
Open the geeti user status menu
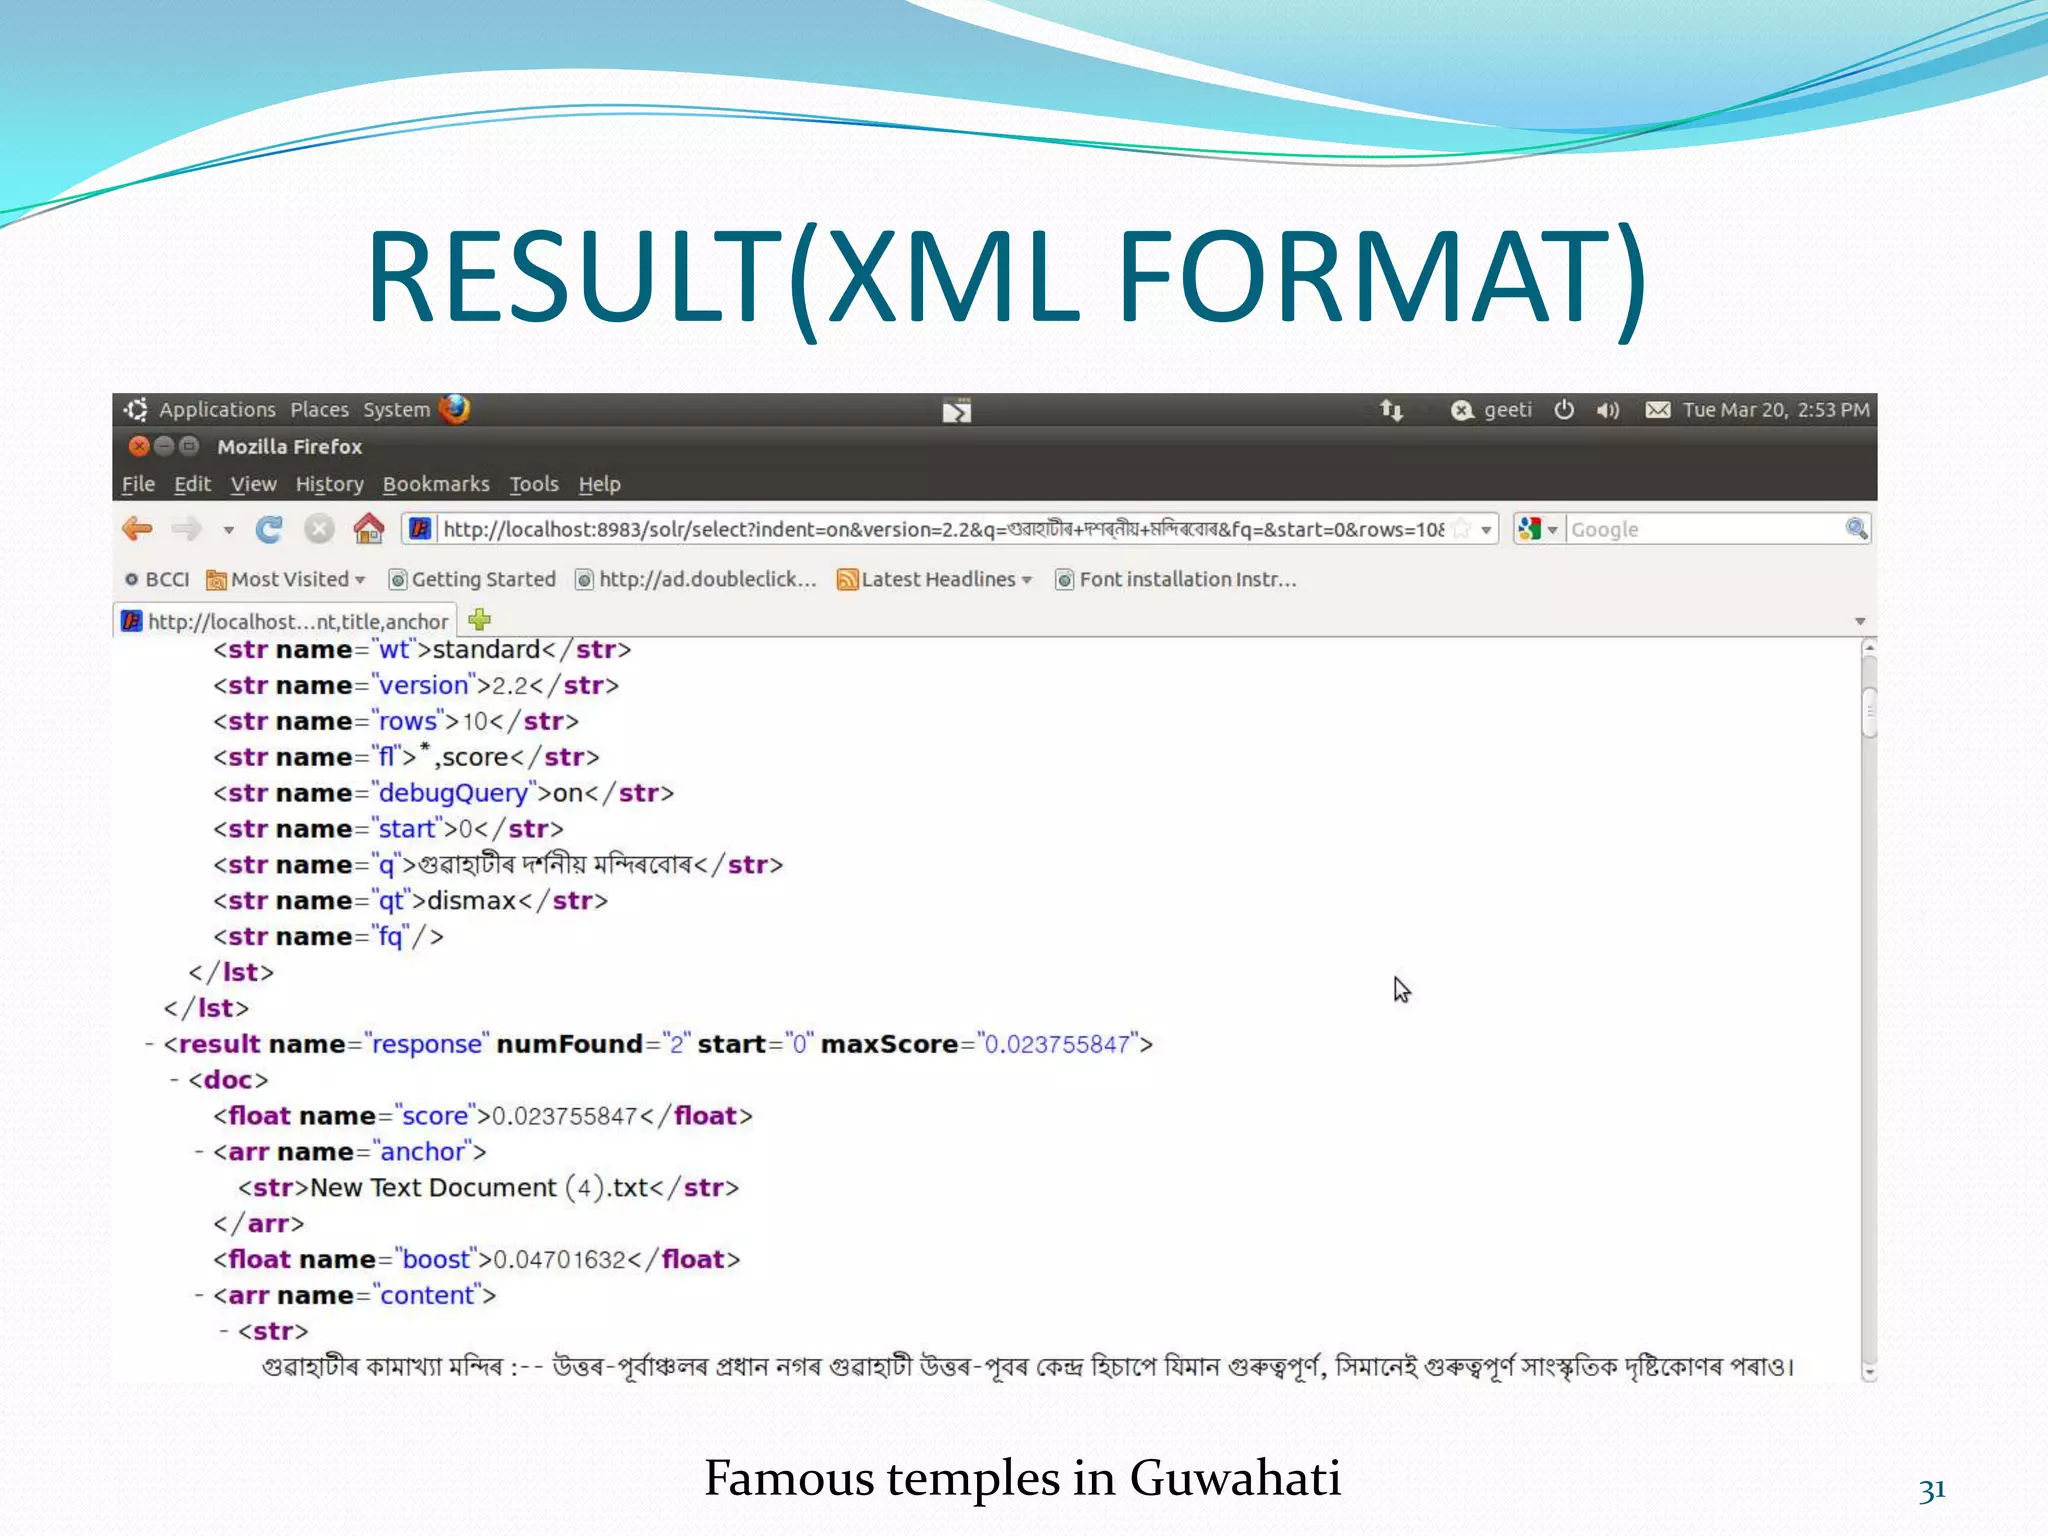pos(1491,410)
